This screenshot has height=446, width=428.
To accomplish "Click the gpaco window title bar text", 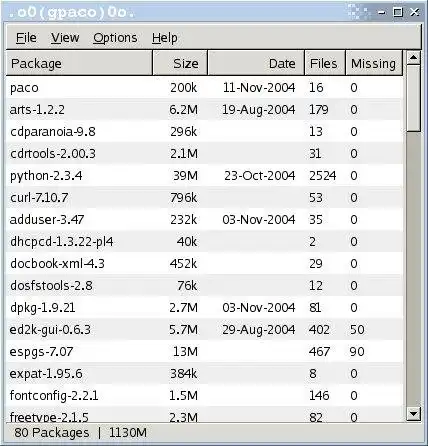I will click(72, 13).
